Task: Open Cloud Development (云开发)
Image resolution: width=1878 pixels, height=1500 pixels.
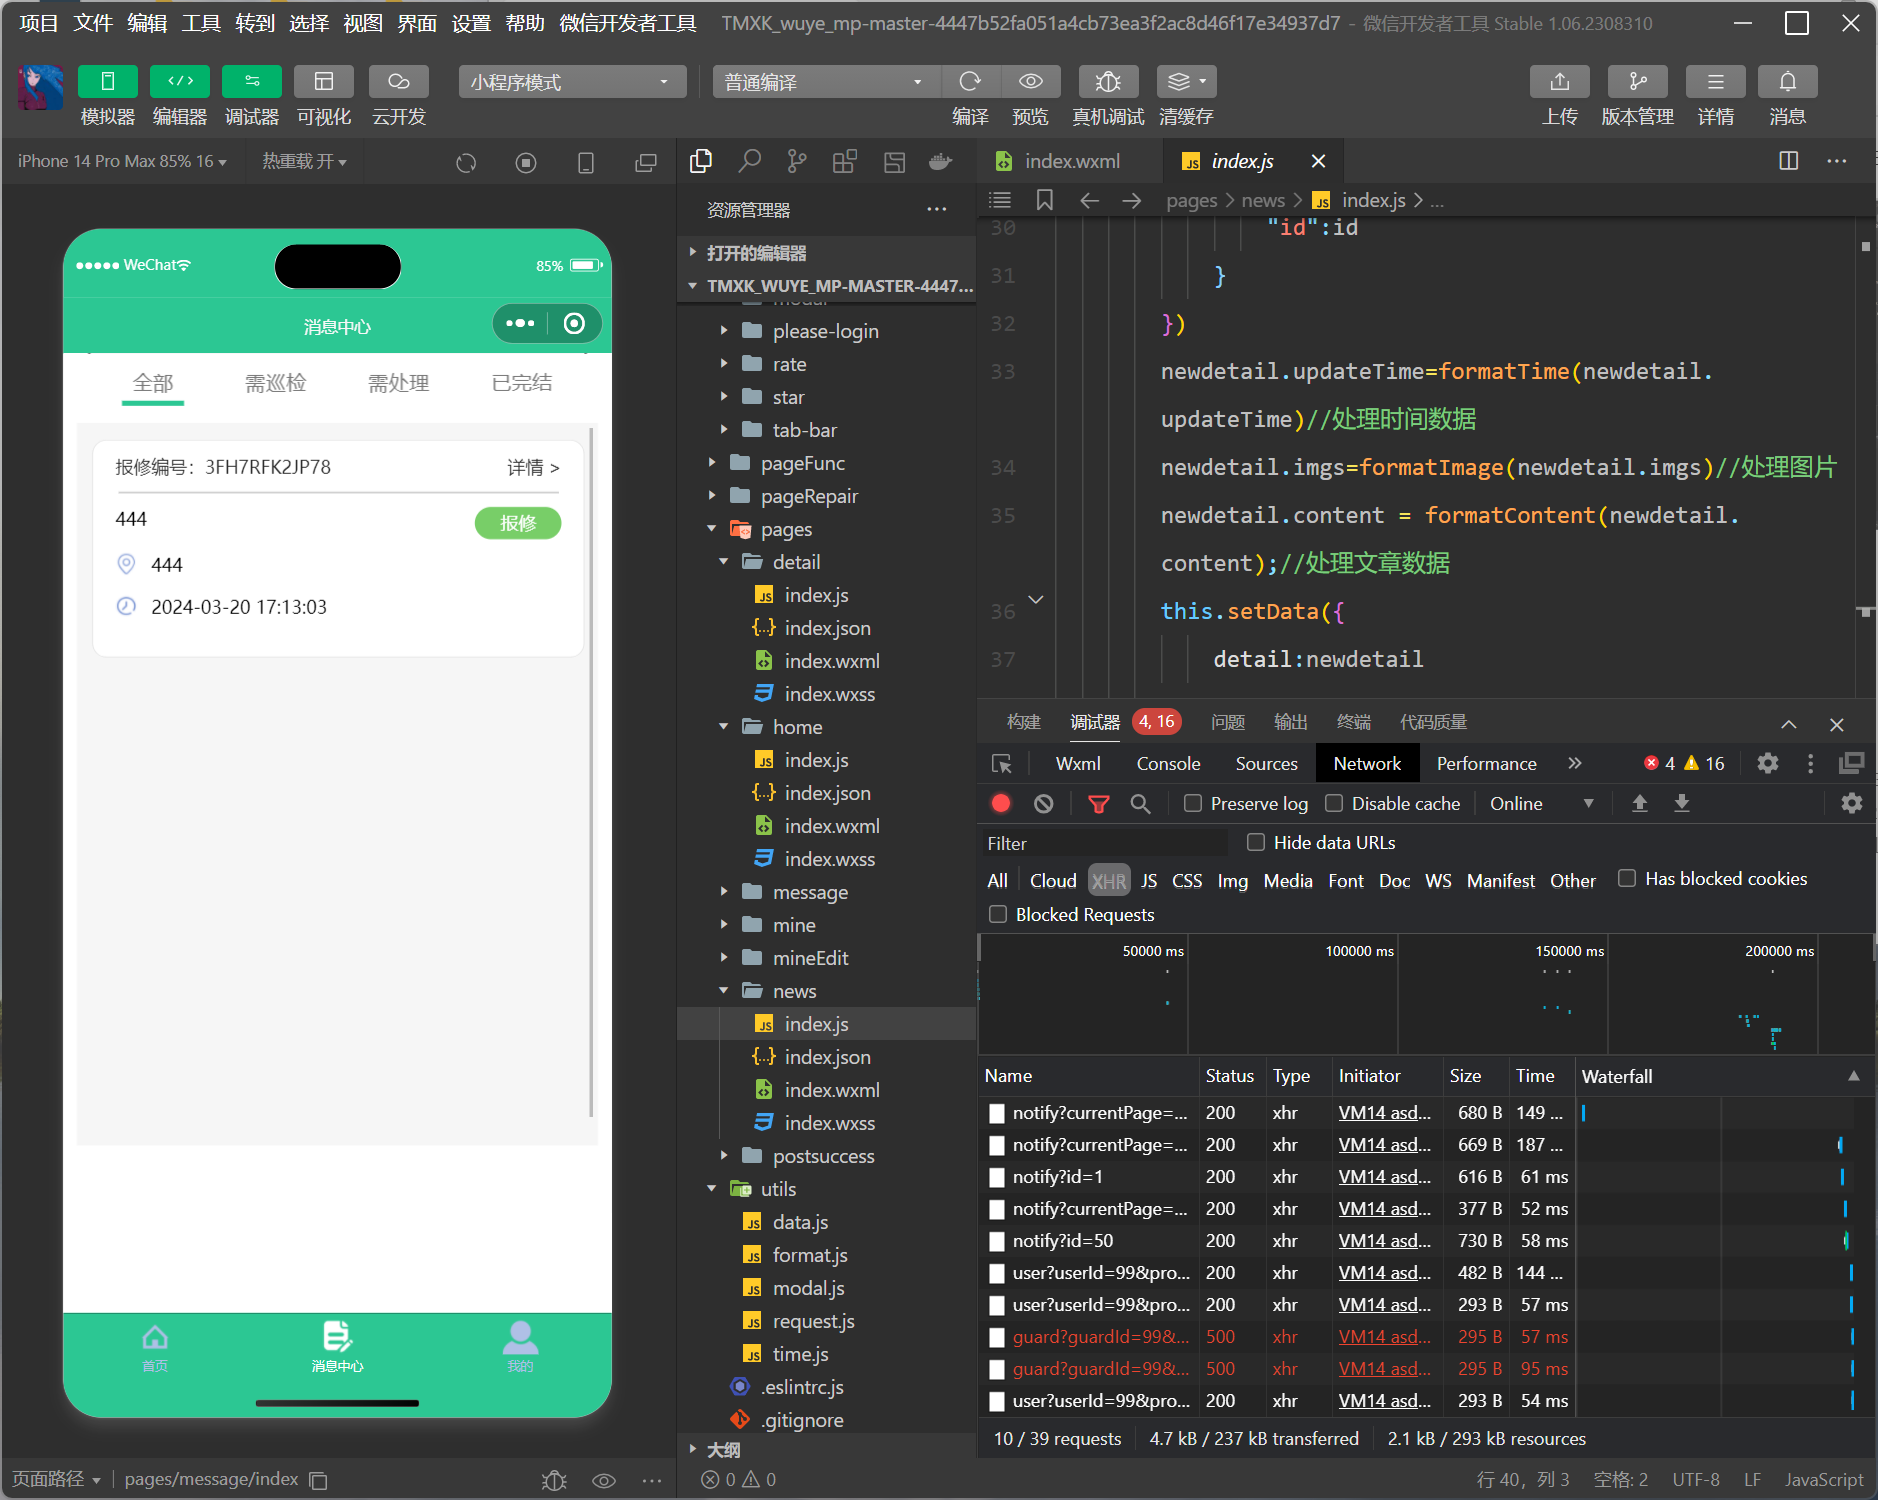Action: (399, 81)
